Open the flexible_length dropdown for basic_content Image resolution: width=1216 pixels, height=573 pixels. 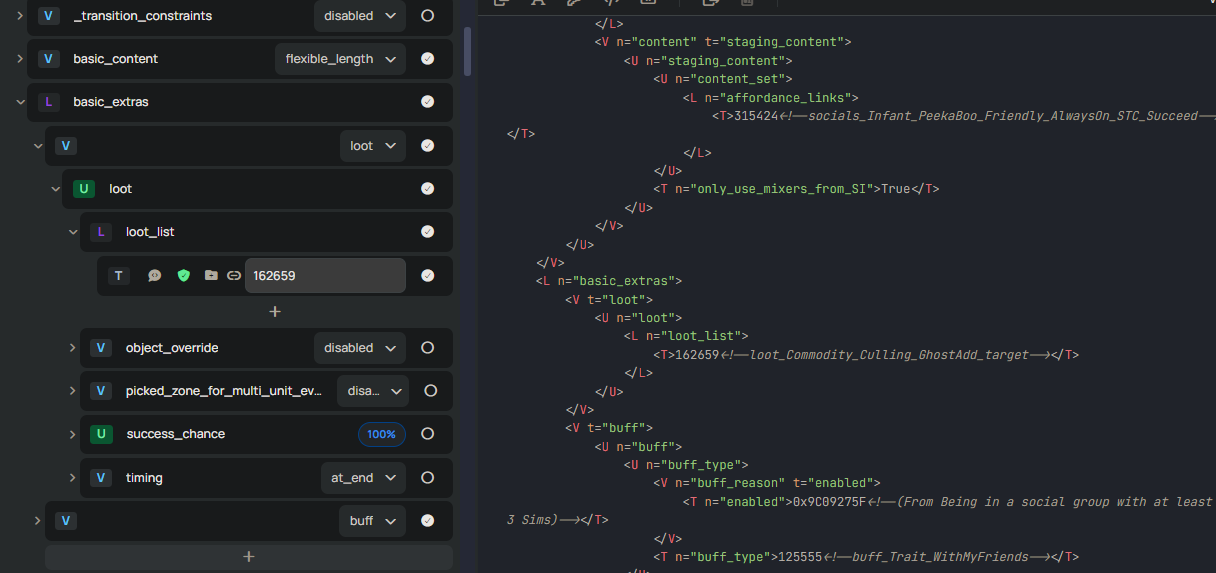pos(340,59)
